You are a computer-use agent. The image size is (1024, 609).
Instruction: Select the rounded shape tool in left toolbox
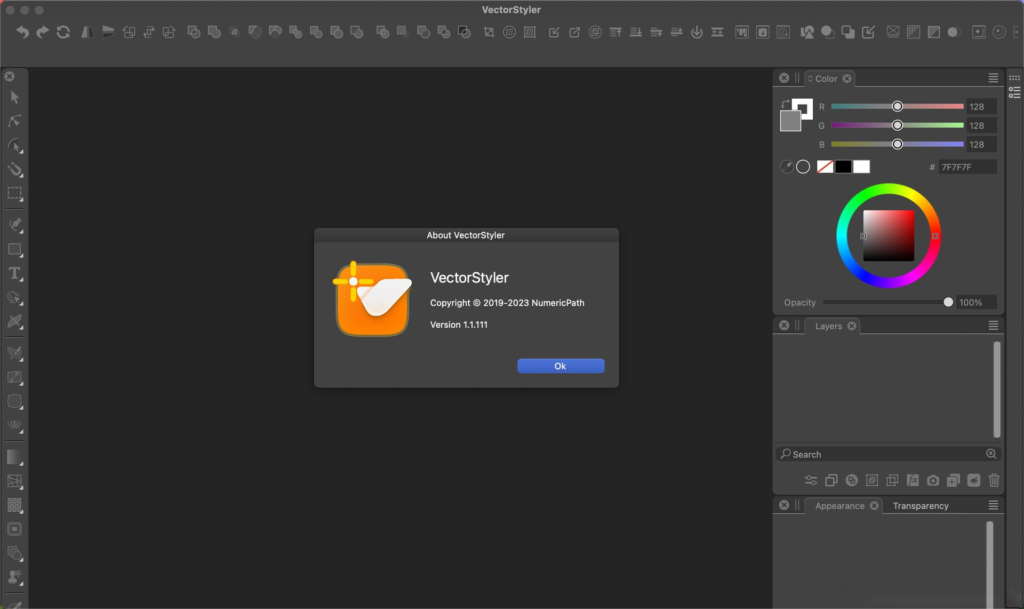tap(14, 401)
